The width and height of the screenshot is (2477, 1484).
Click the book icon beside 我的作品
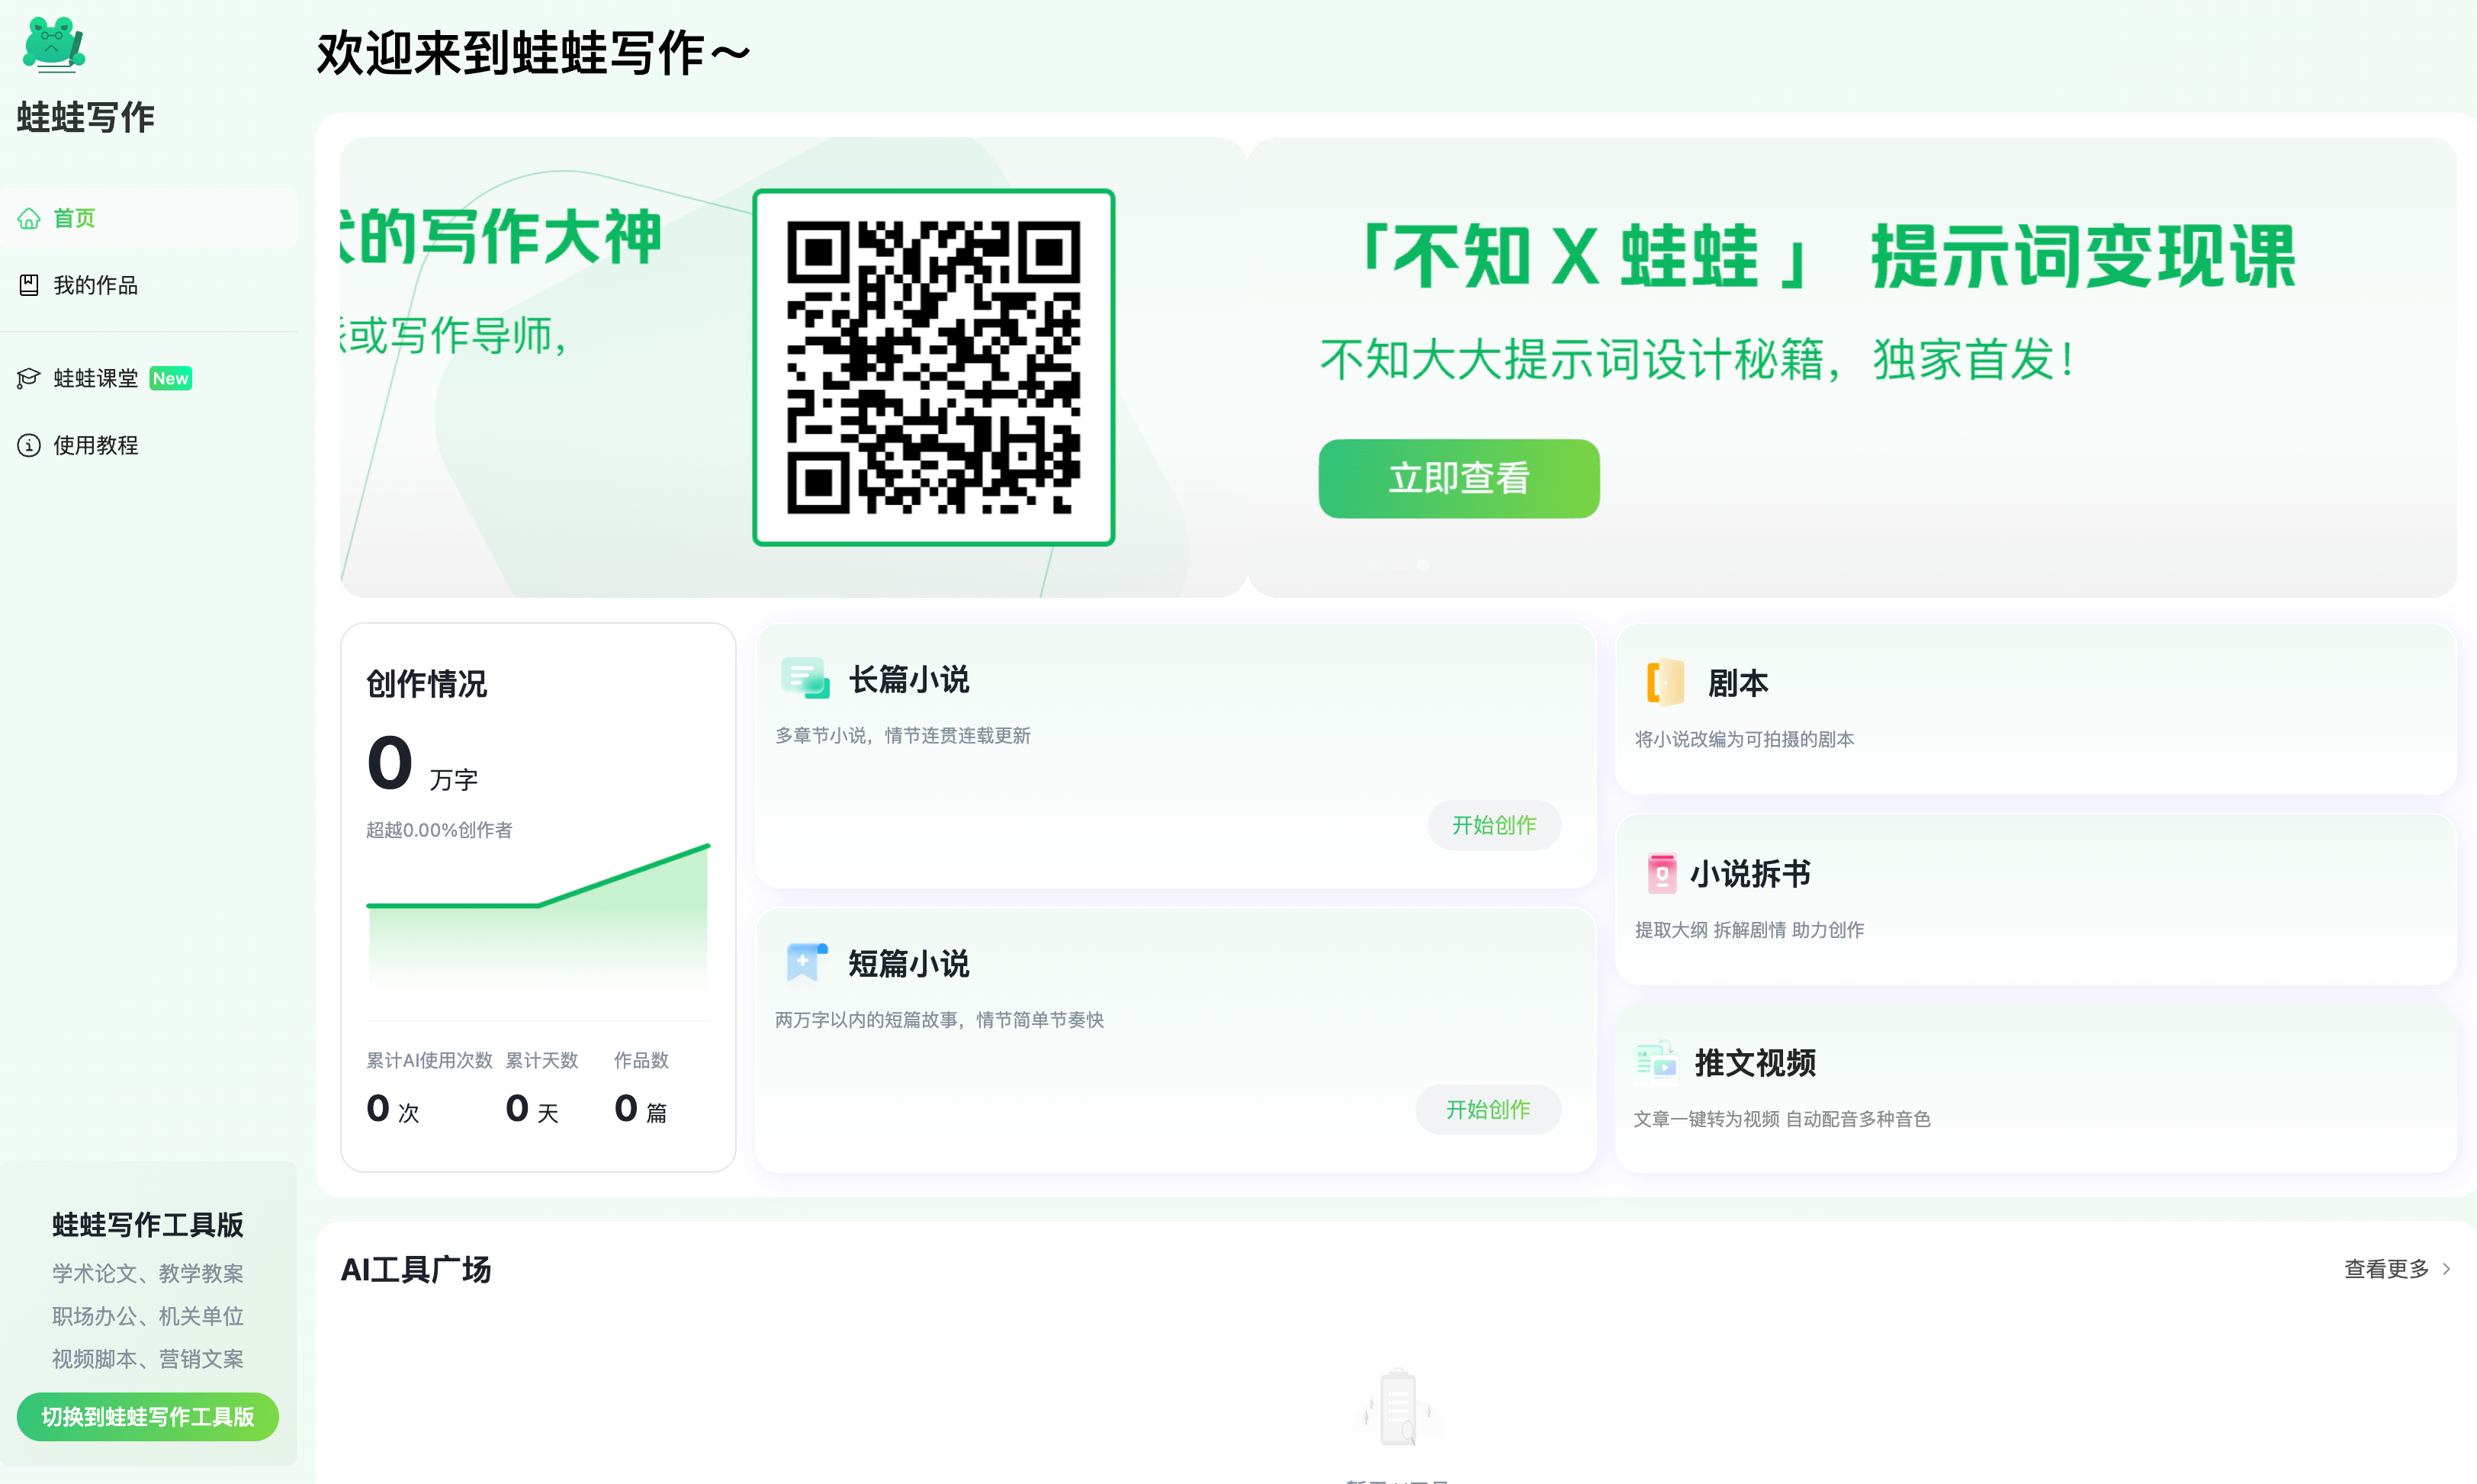point(29,285)
